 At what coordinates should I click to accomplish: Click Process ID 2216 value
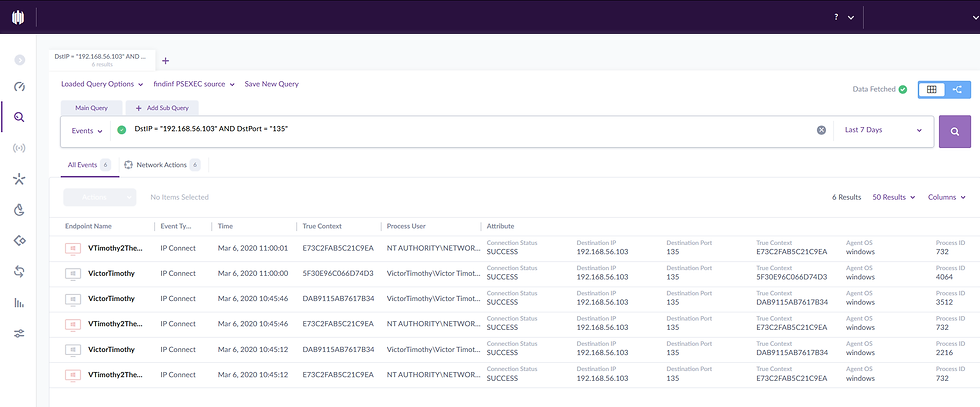point(944,353)
